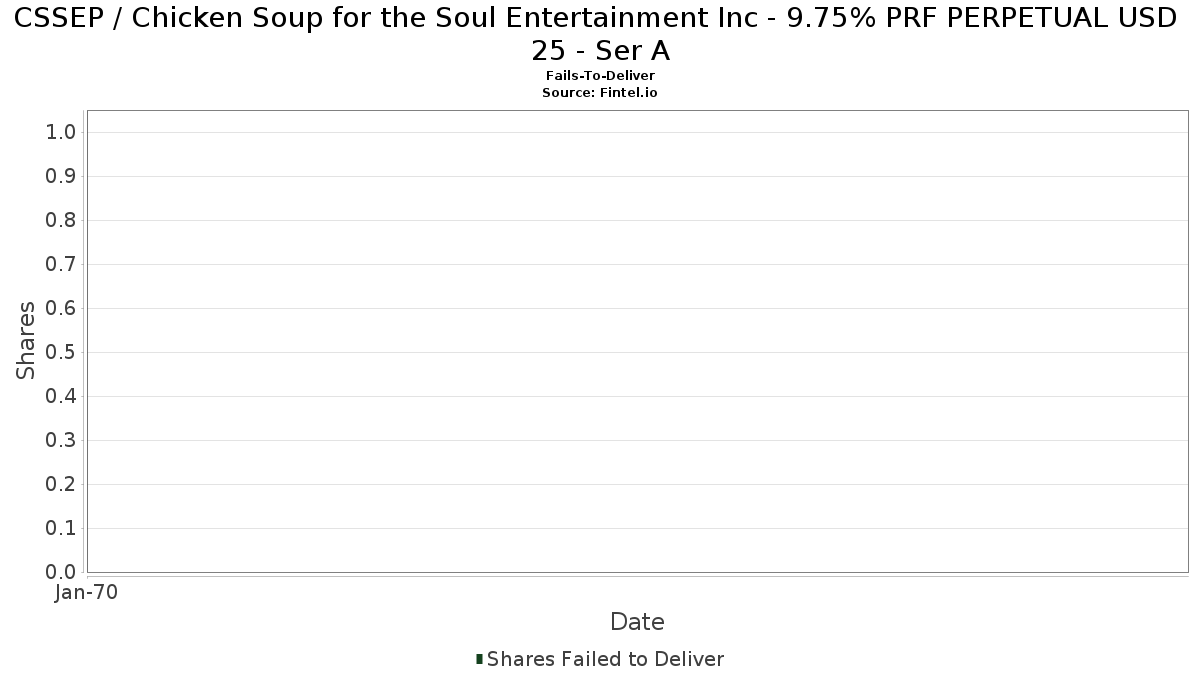Click the Jan-70 date axis tick

[x=87, y=593]
